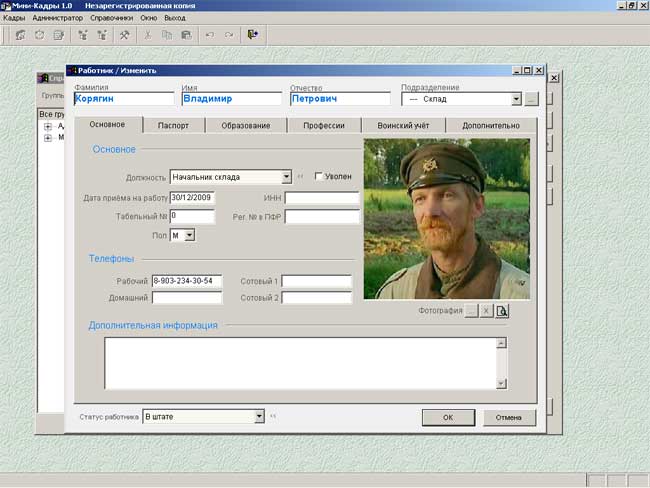
Task: Open the Должность dropdown
Action: click(x=286, y=177)
